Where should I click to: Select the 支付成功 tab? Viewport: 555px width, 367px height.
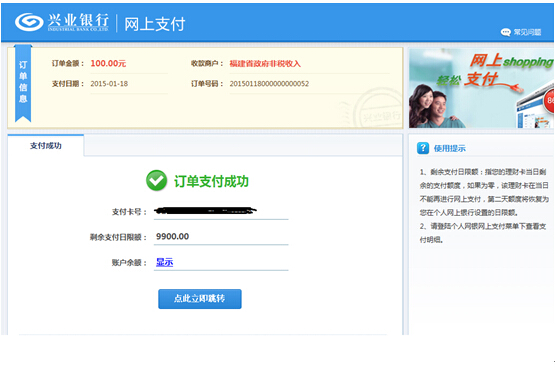pyautogui.click(x=46, y=145)
